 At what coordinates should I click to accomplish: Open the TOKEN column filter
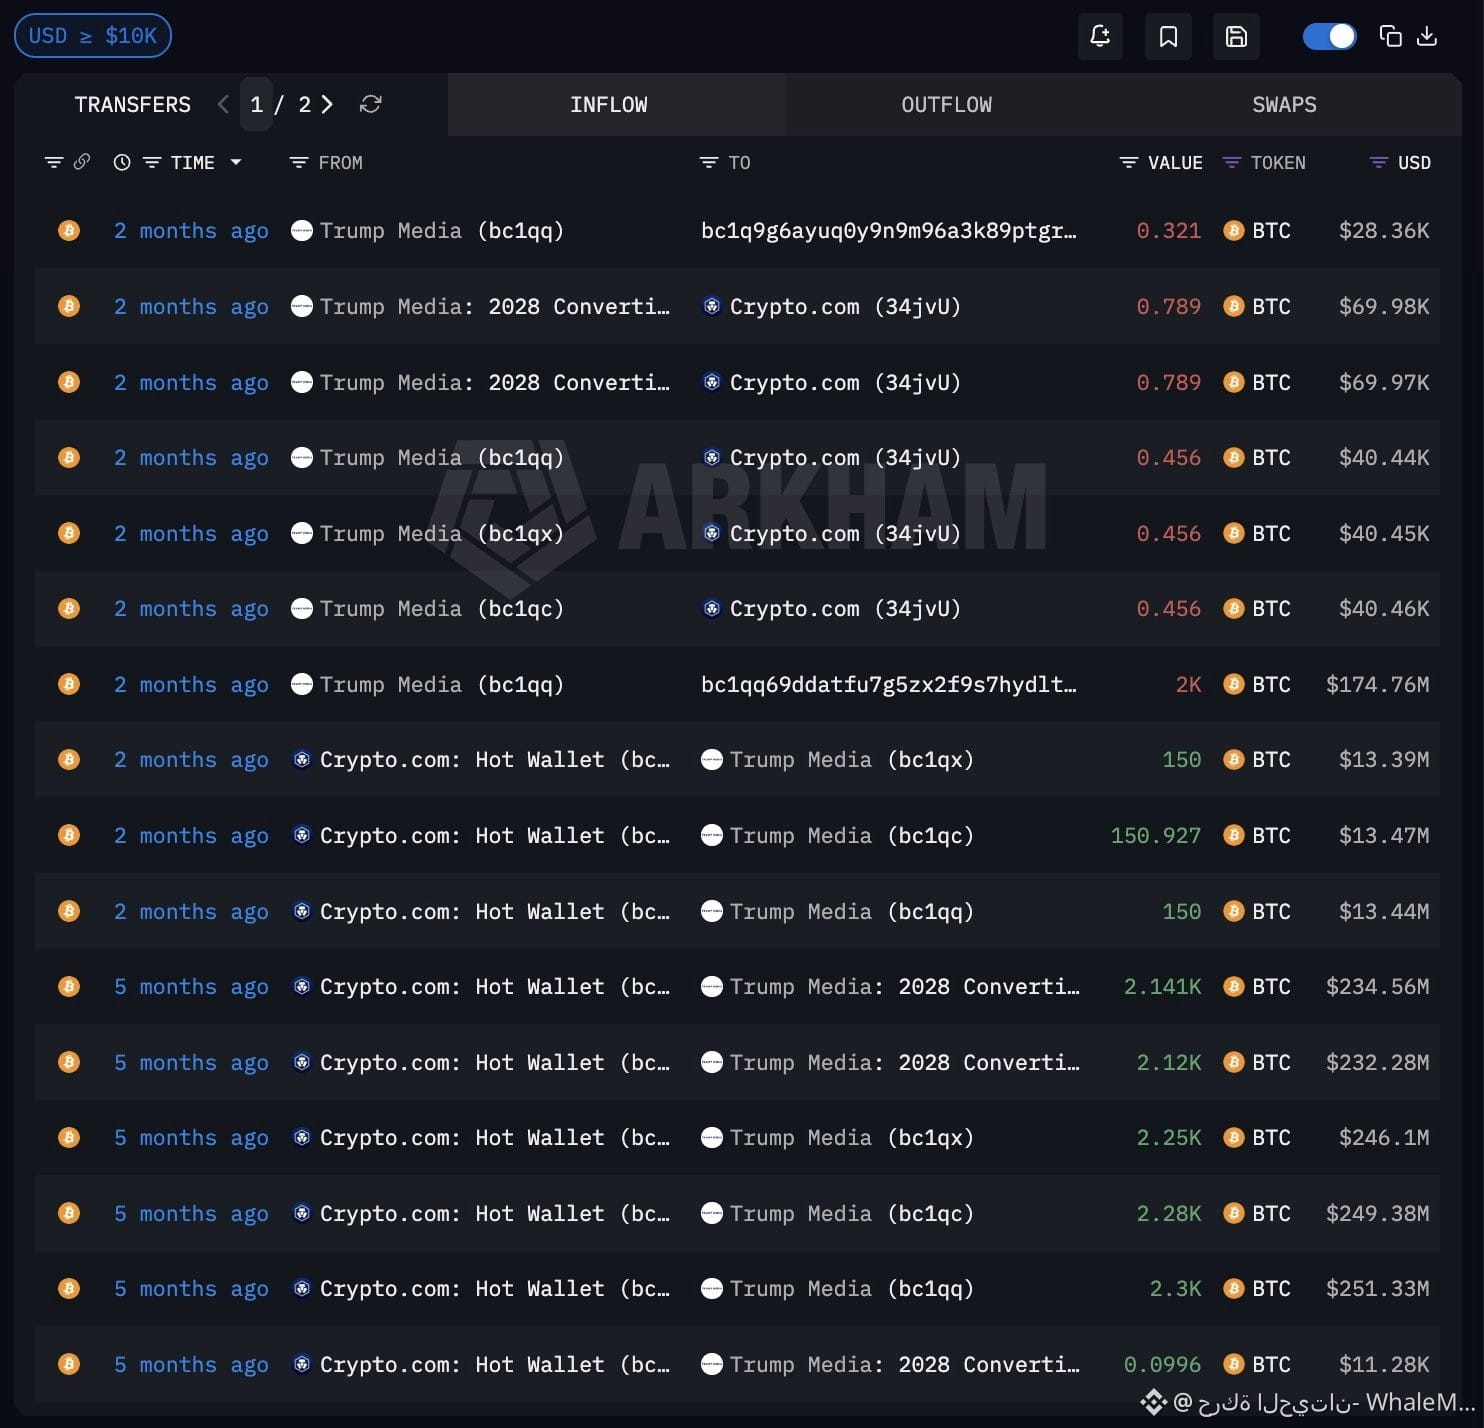pyautogui.click(x=1232, y=162)
